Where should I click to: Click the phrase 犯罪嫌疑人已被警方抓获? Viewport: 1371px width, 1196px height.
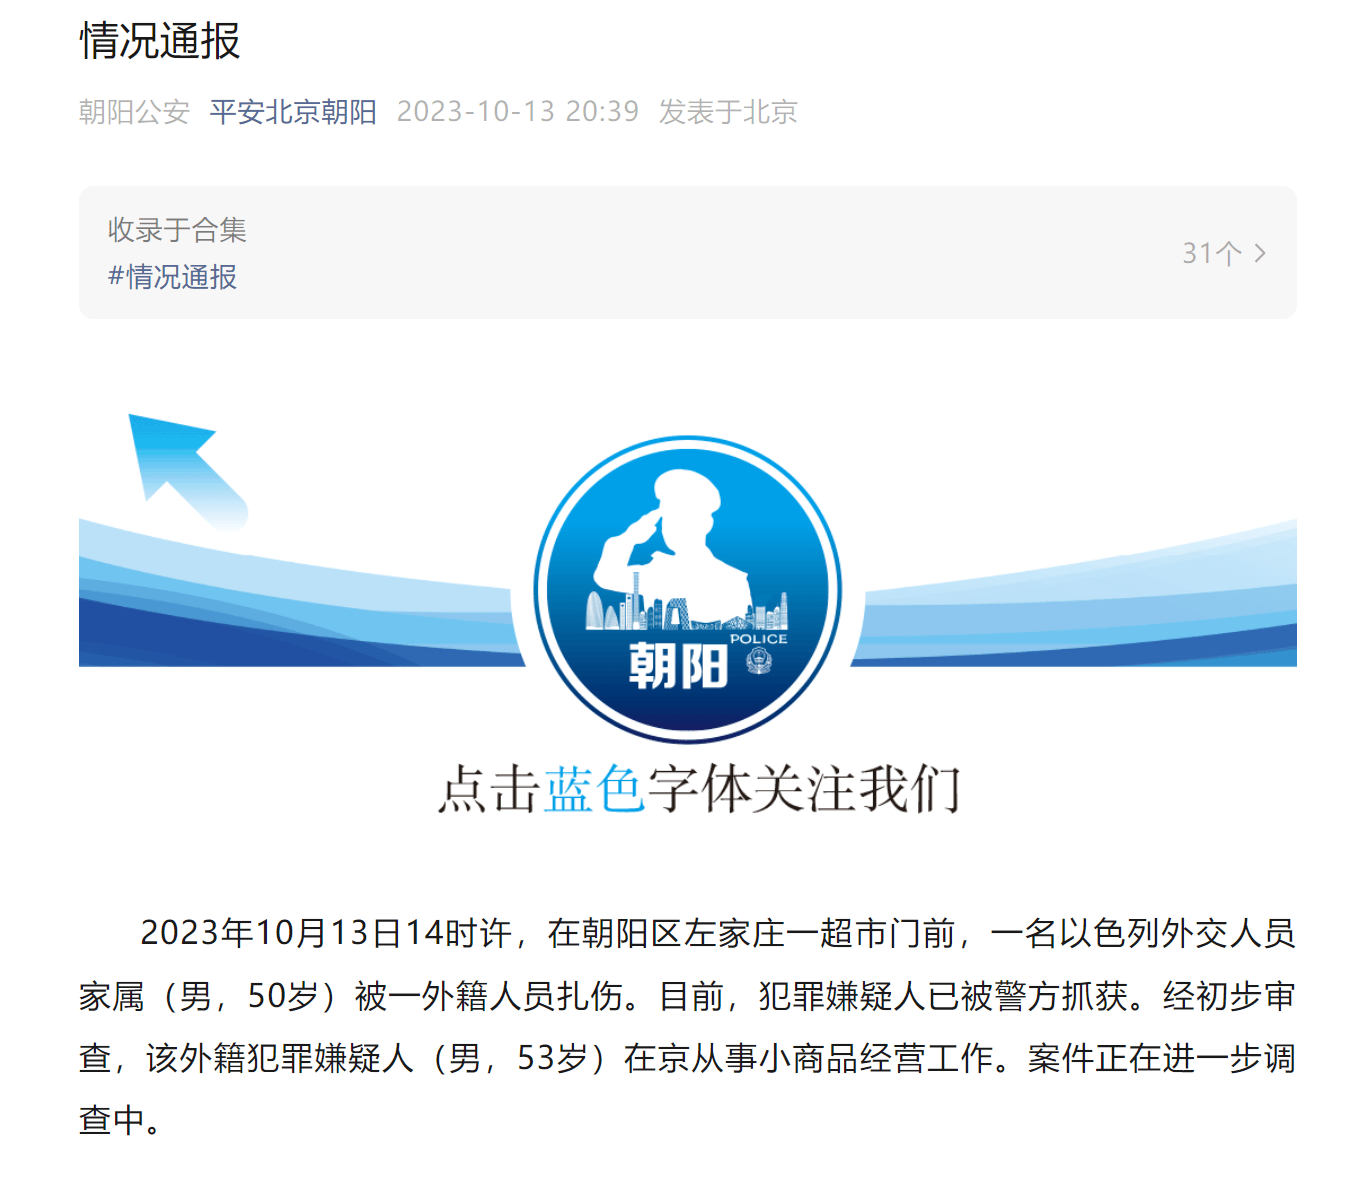click(943, 996)
